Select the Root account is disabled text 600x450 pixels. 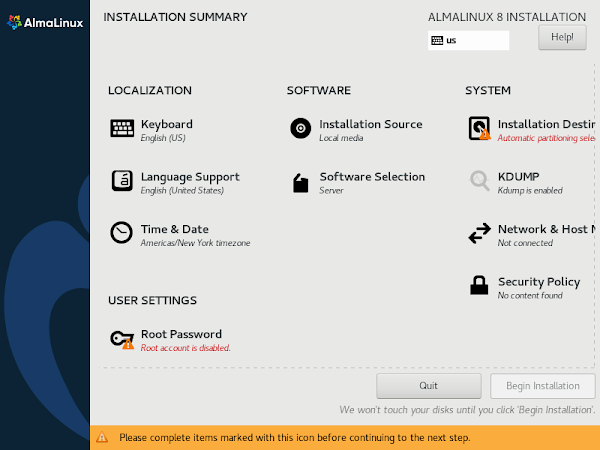click(x=186, y=348)
